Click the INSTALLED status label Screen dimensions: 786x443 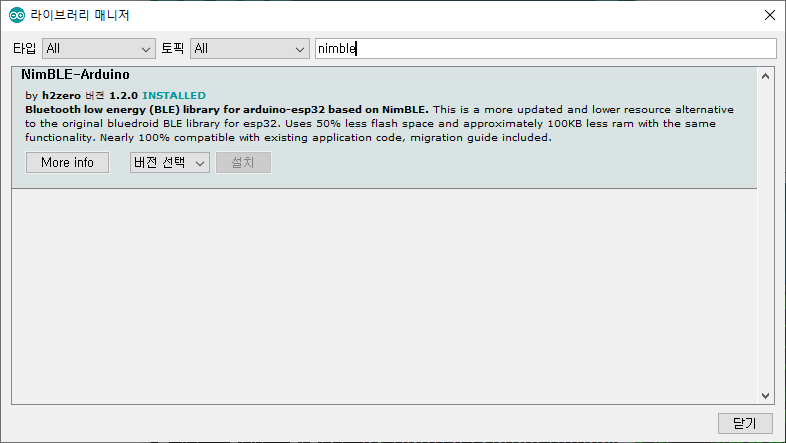[x=174, y=95]
